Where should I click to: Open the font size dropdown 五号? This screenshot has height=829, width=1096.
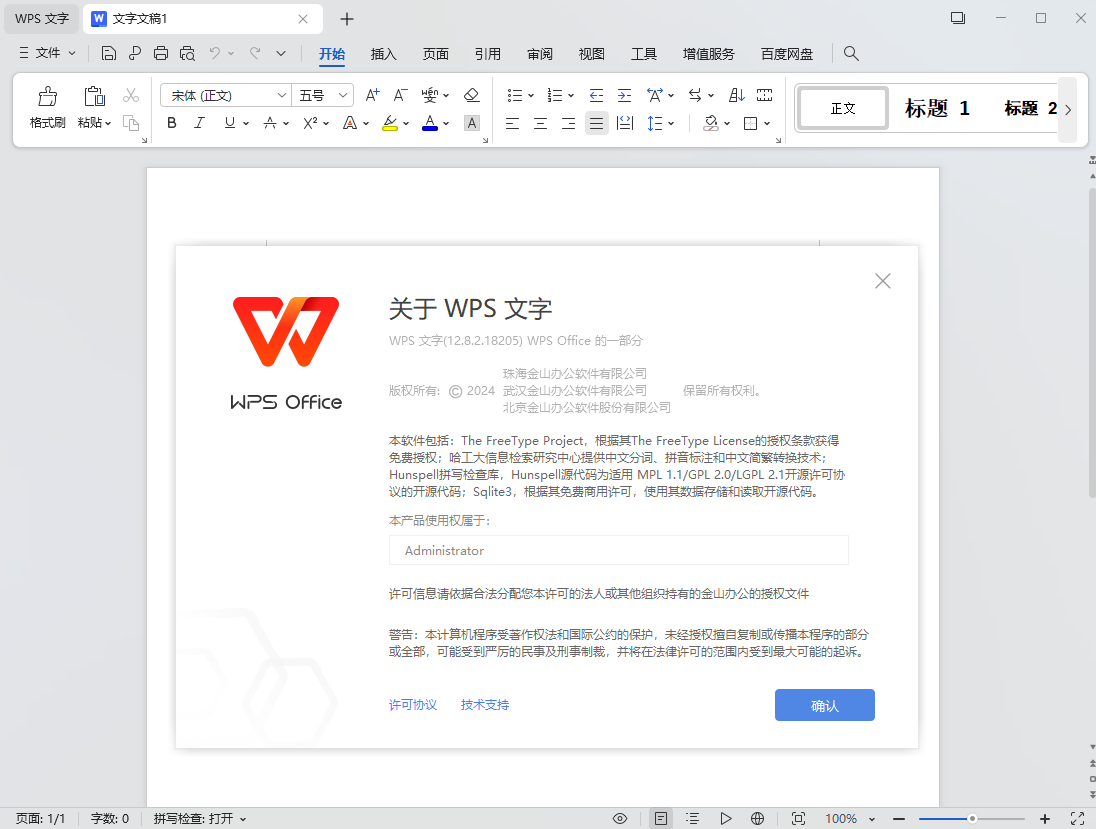pos(342,95)
